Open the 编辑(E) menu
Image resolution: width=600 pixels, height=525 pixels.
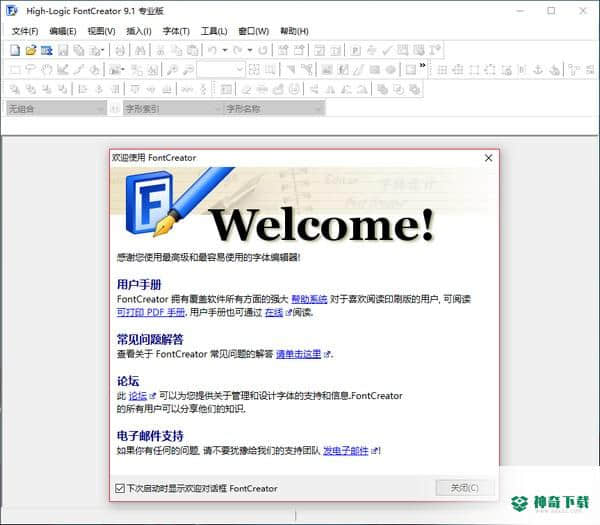(x=63, y=31)
